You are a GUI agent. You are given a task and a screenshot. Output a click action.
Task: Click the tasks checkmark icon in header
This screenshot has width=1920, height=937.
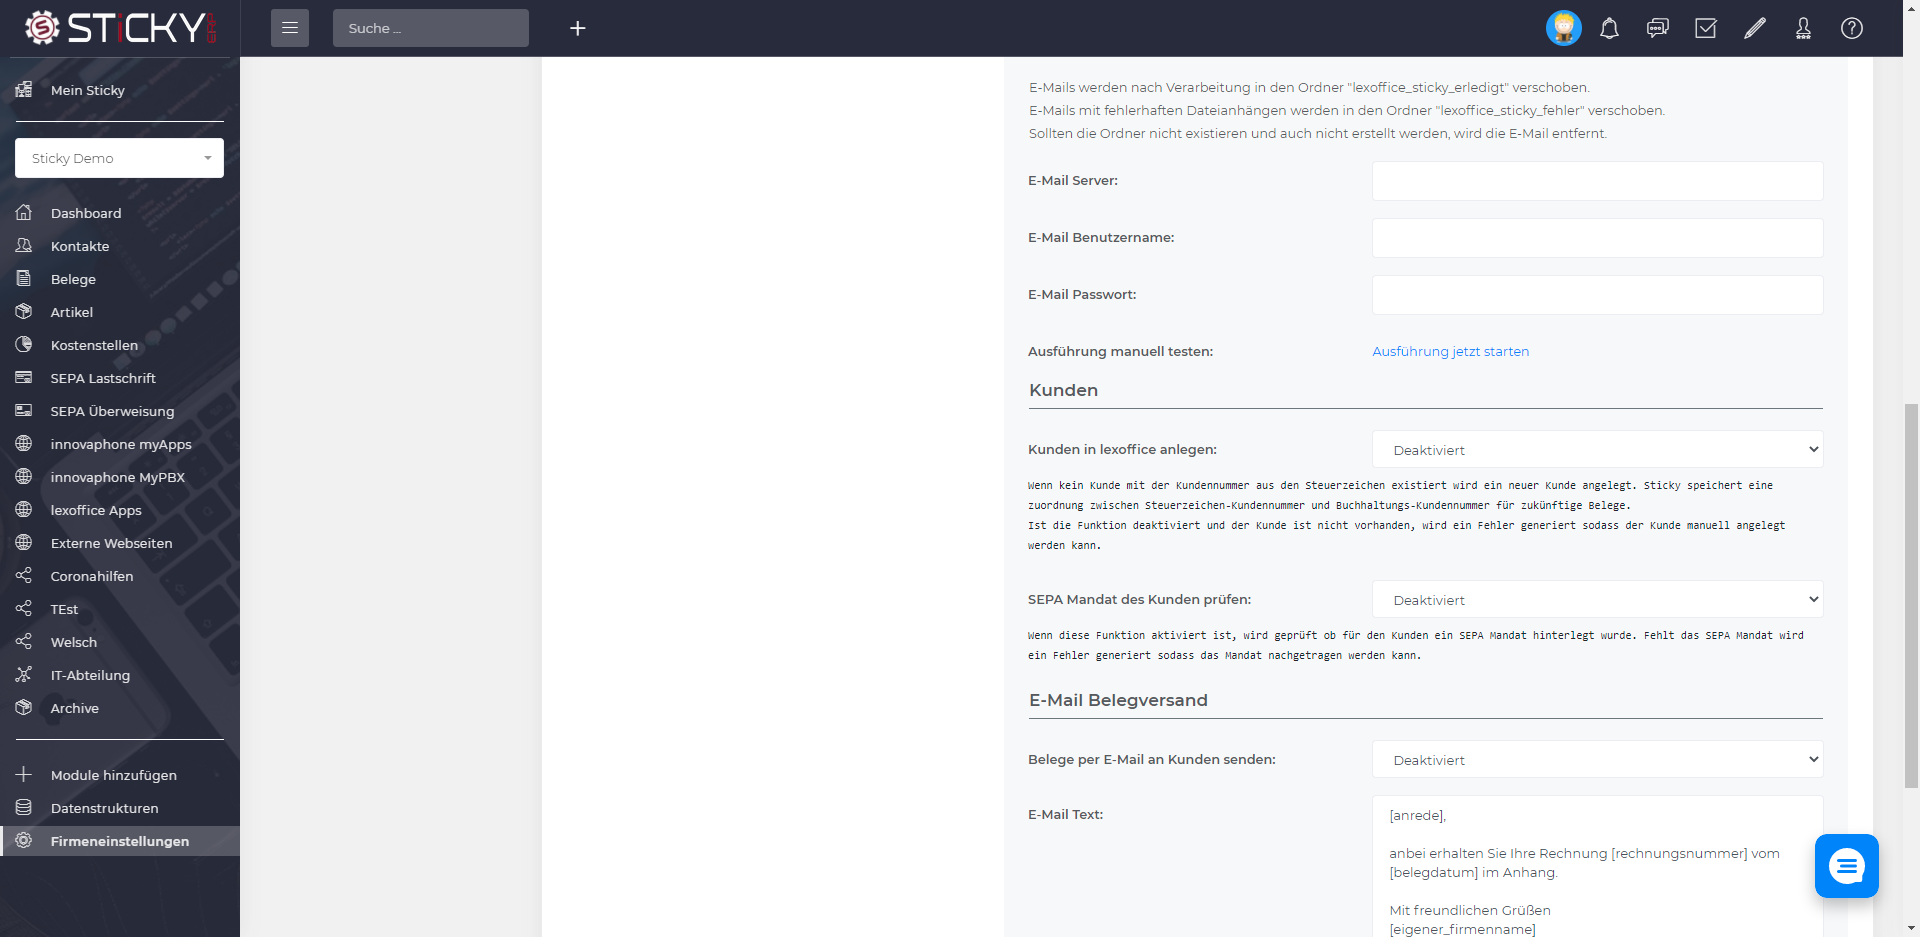pyautogui.click(x=1706, y=28)
